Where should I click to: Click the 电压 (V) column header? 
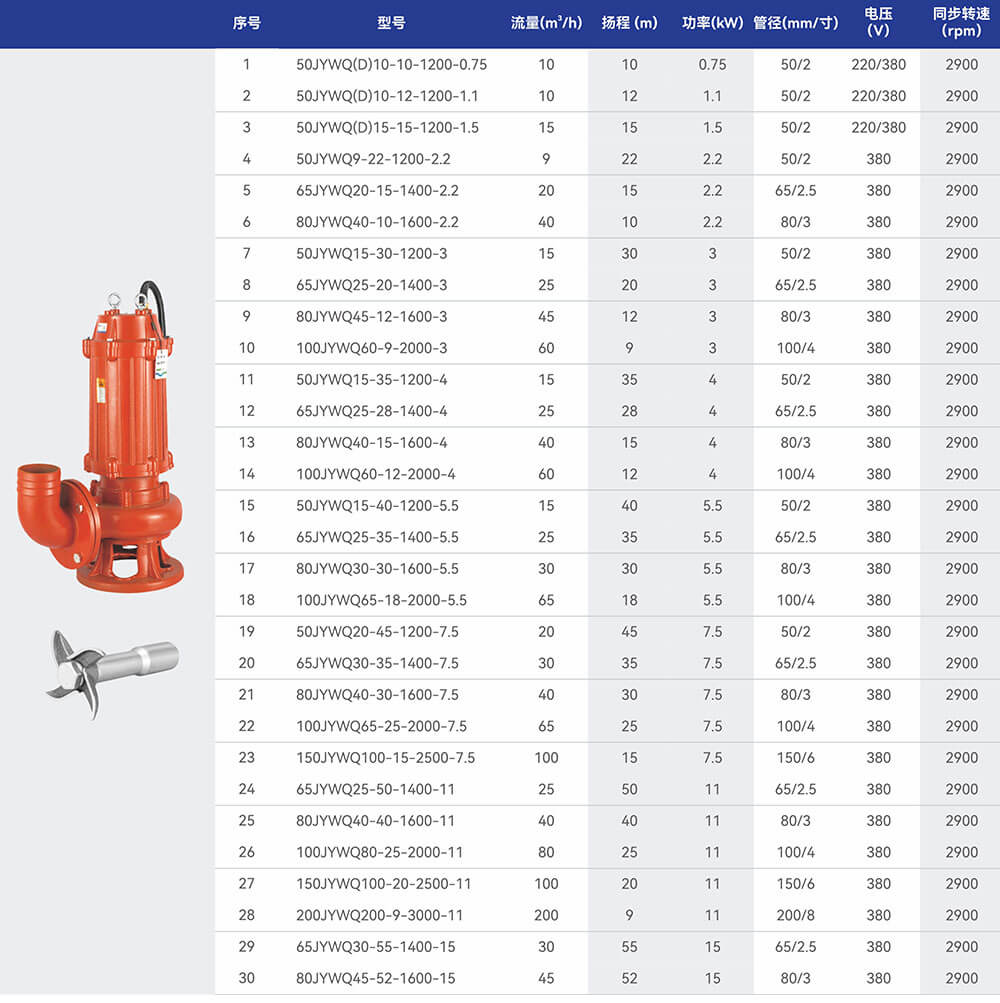(x=878, y=22)
